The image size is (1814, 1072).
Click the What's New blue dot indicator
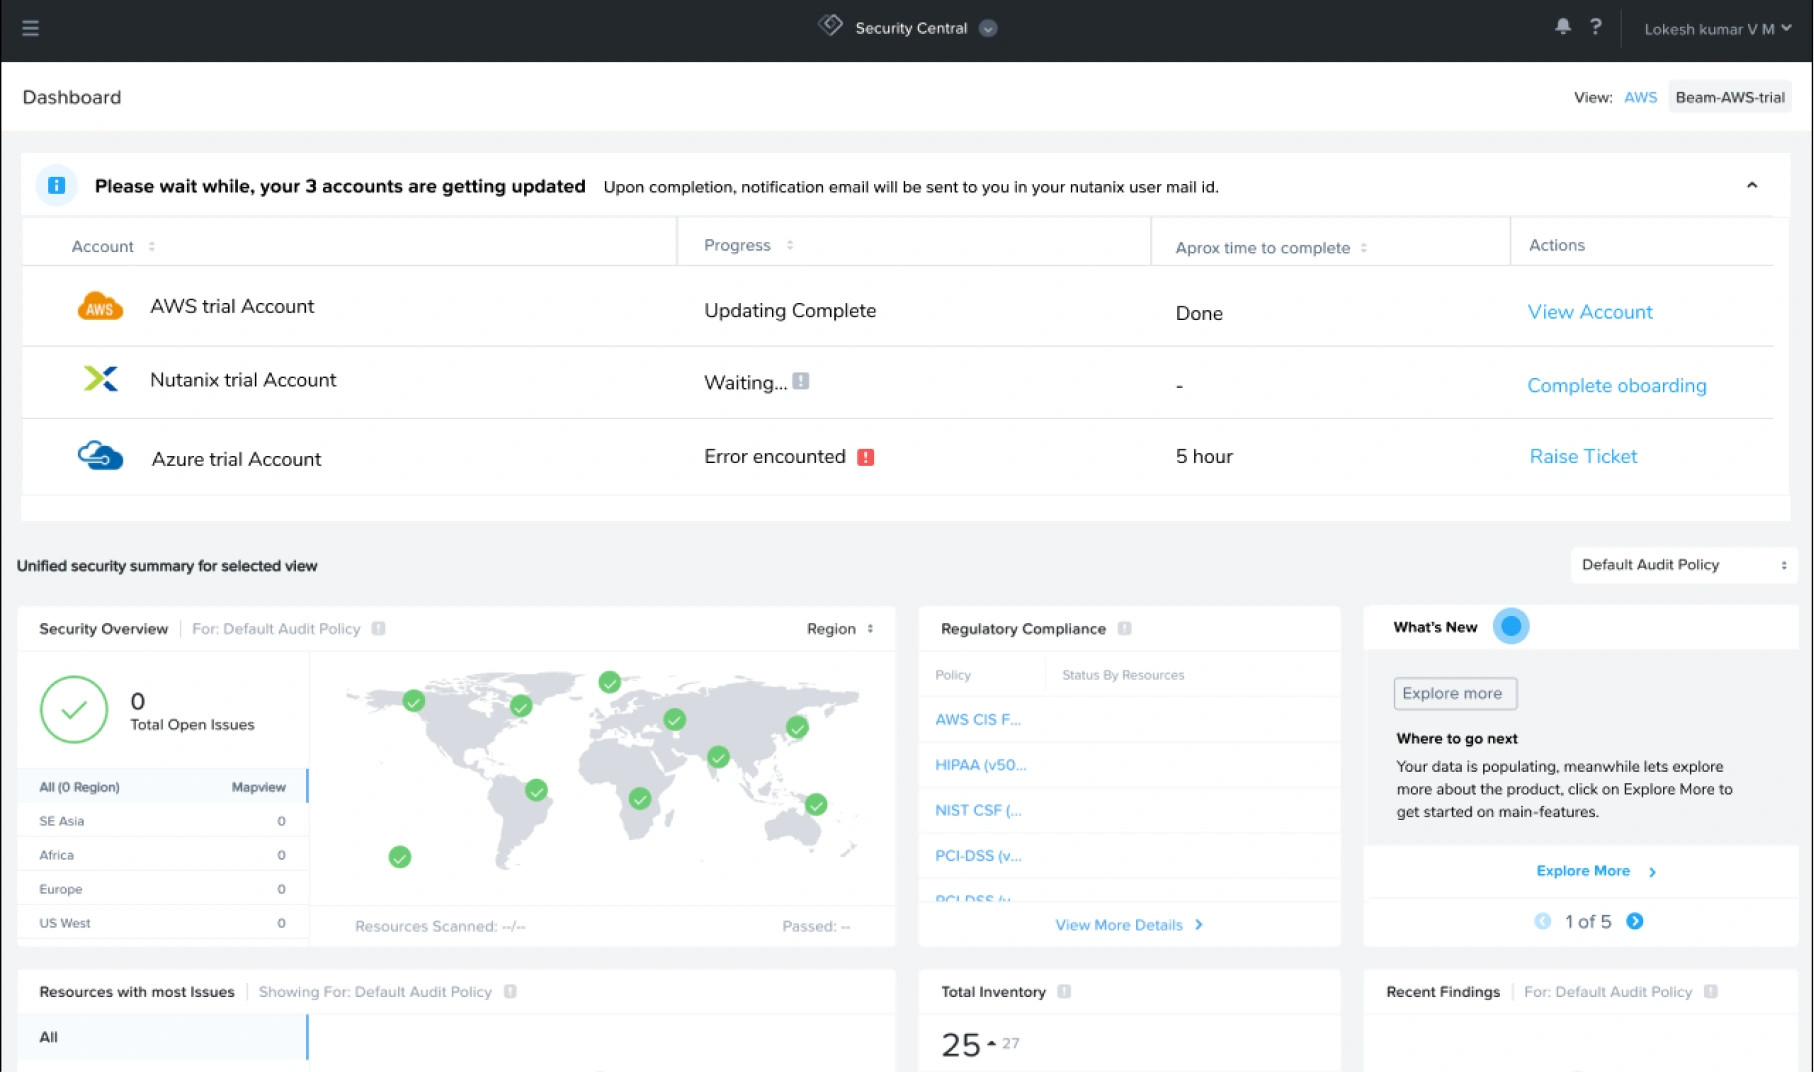[1511, 626]
